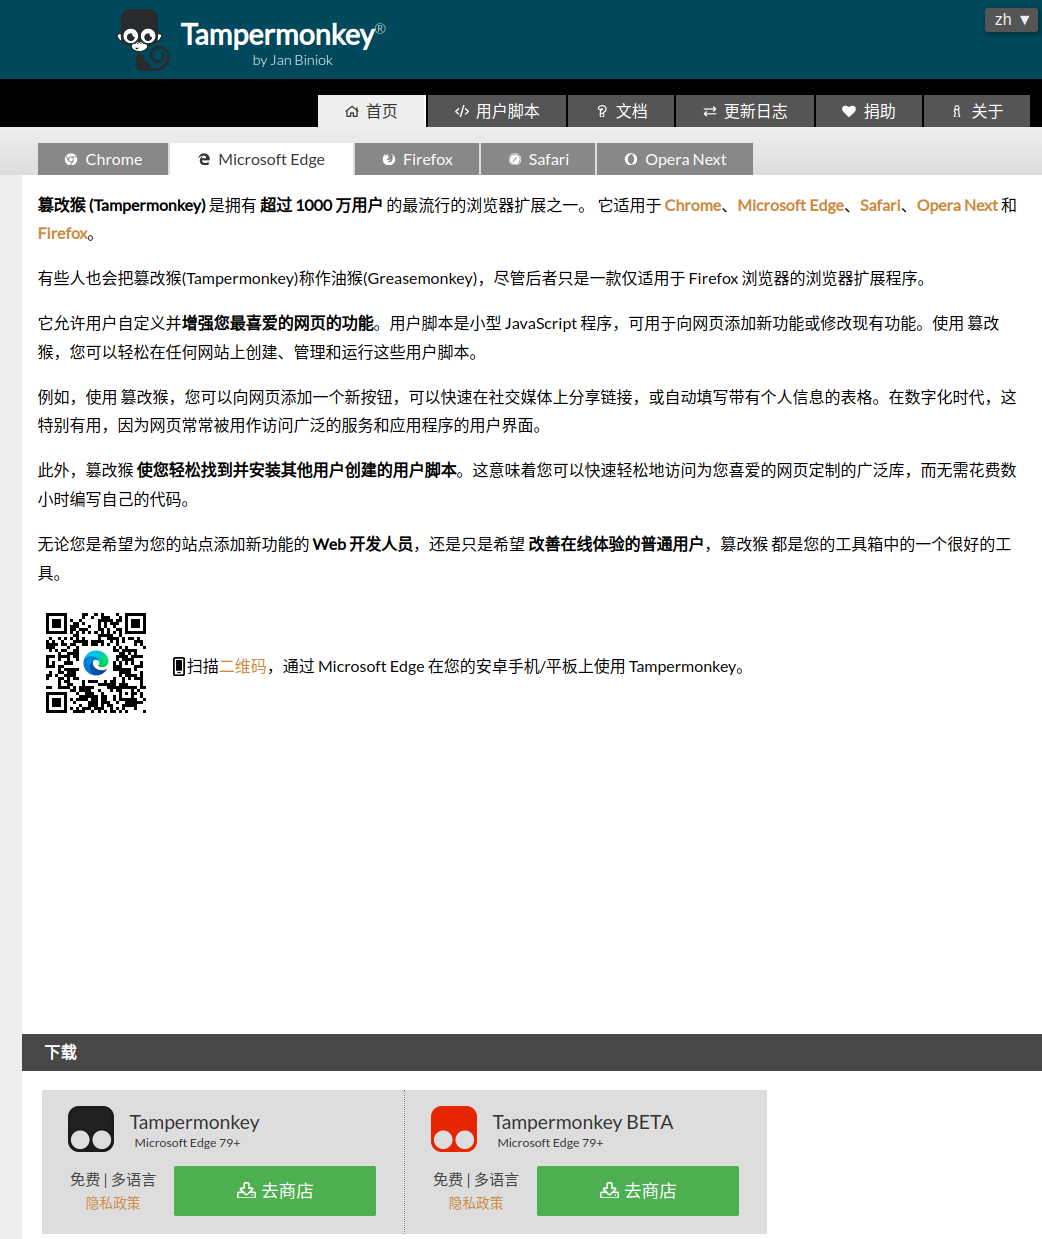Go to store for Tampermonkey stable
Image resolution: width=1042 pixels, height=1239 pixels.
pos(275,1191)
